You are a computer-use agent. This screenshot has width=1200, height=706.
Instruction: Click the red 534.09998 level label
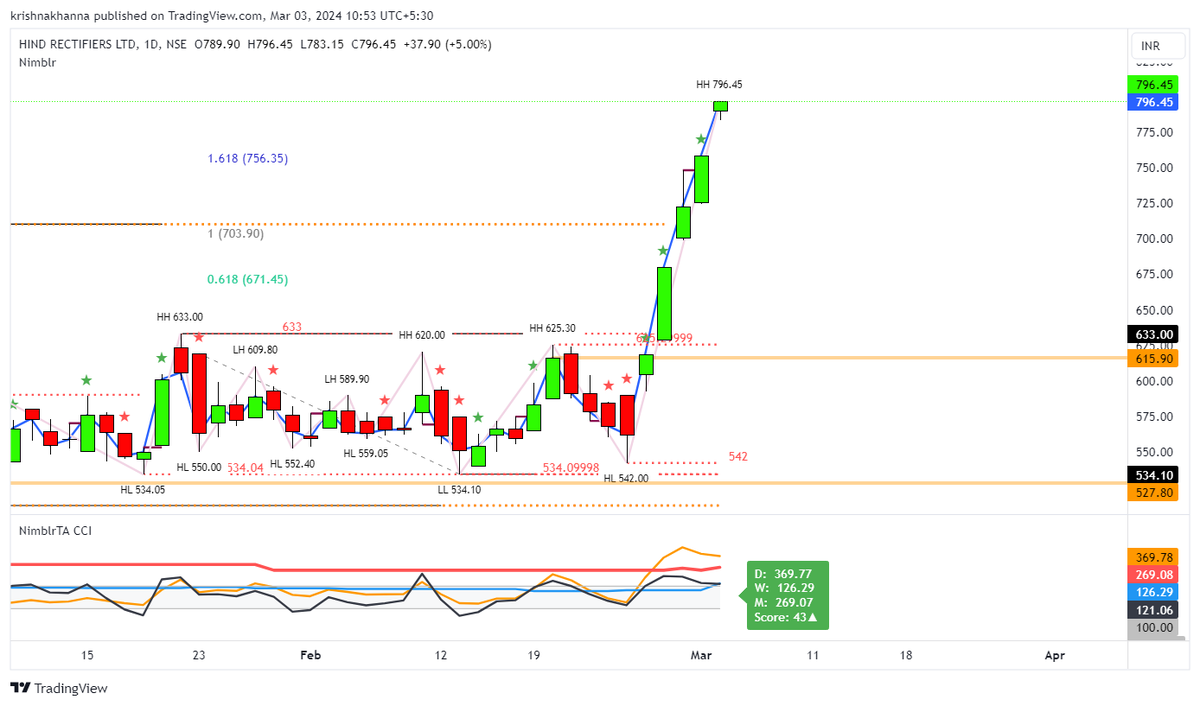[571, 467]
